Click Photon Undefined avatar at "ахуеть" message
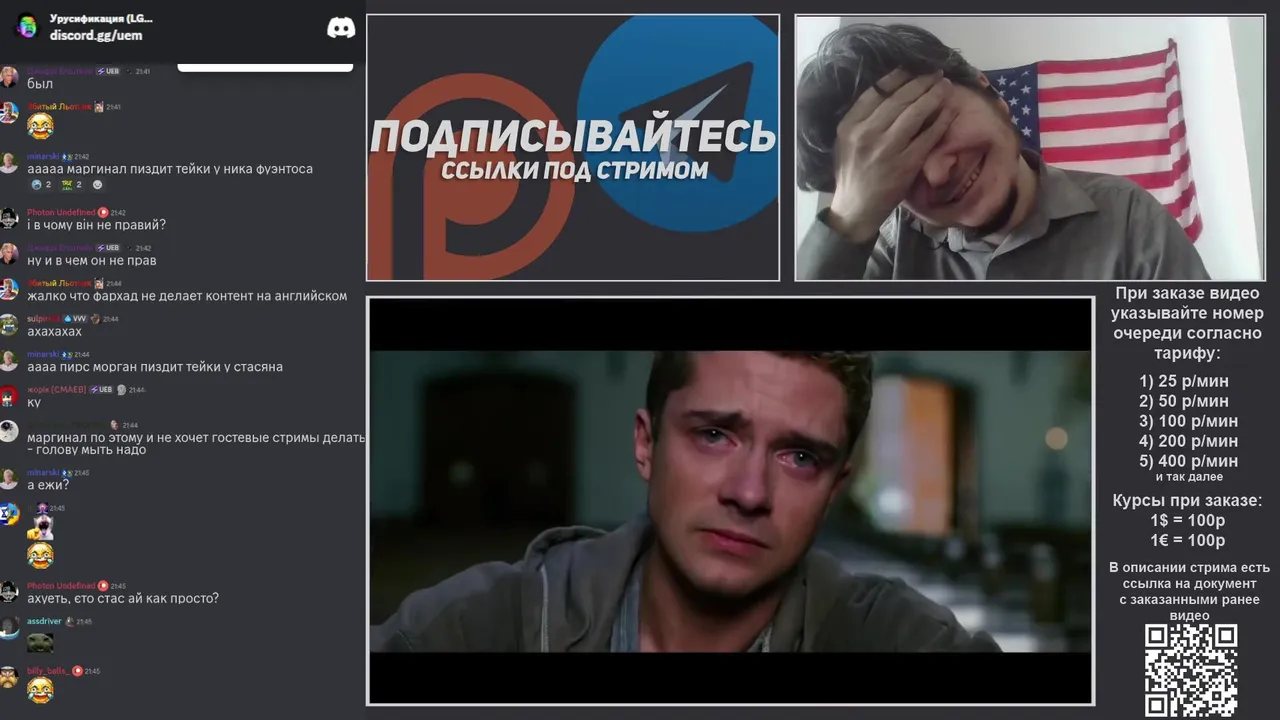 [9, 592]
